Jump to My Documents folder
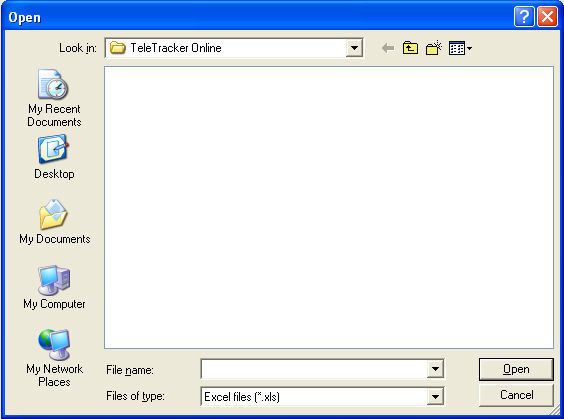Screen dimensions: 564x419 [55, 222]
